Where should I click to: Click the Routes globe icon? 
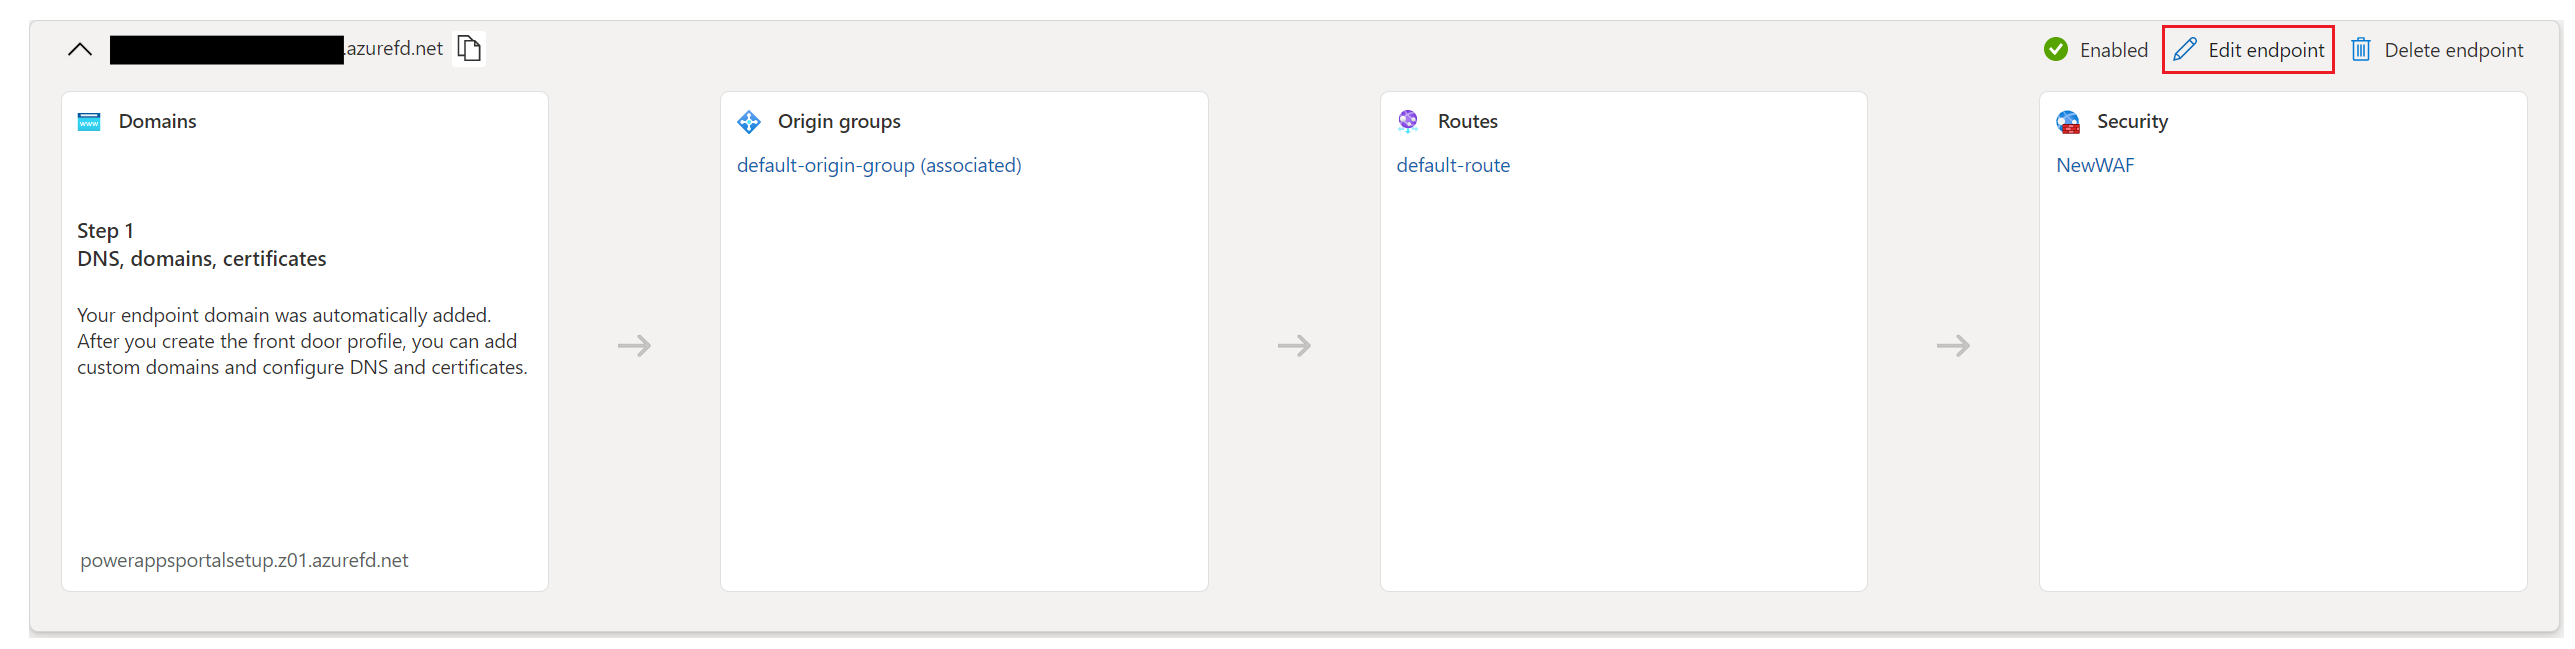point(1407,121)
